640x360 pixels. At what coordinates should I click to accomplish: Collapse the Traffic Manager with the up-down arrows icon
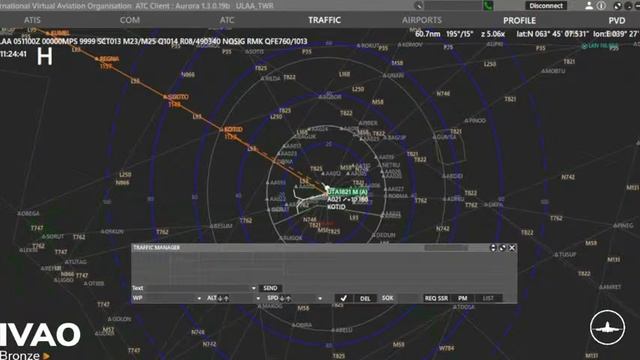(493, 248)
